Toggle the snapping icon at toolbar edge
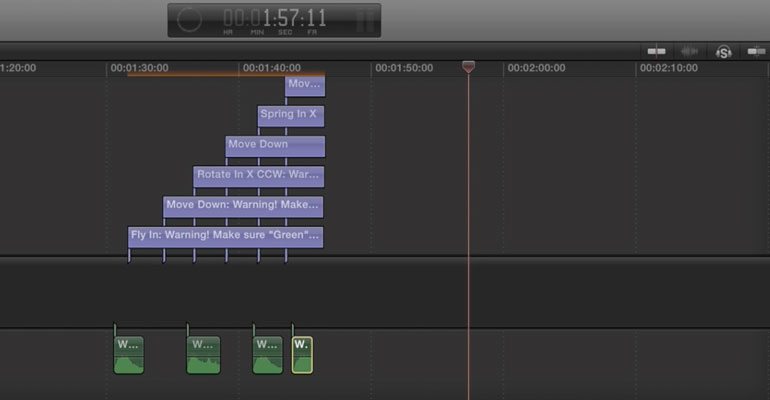This screenshot has height=400, width=770. tap(756, 51)
